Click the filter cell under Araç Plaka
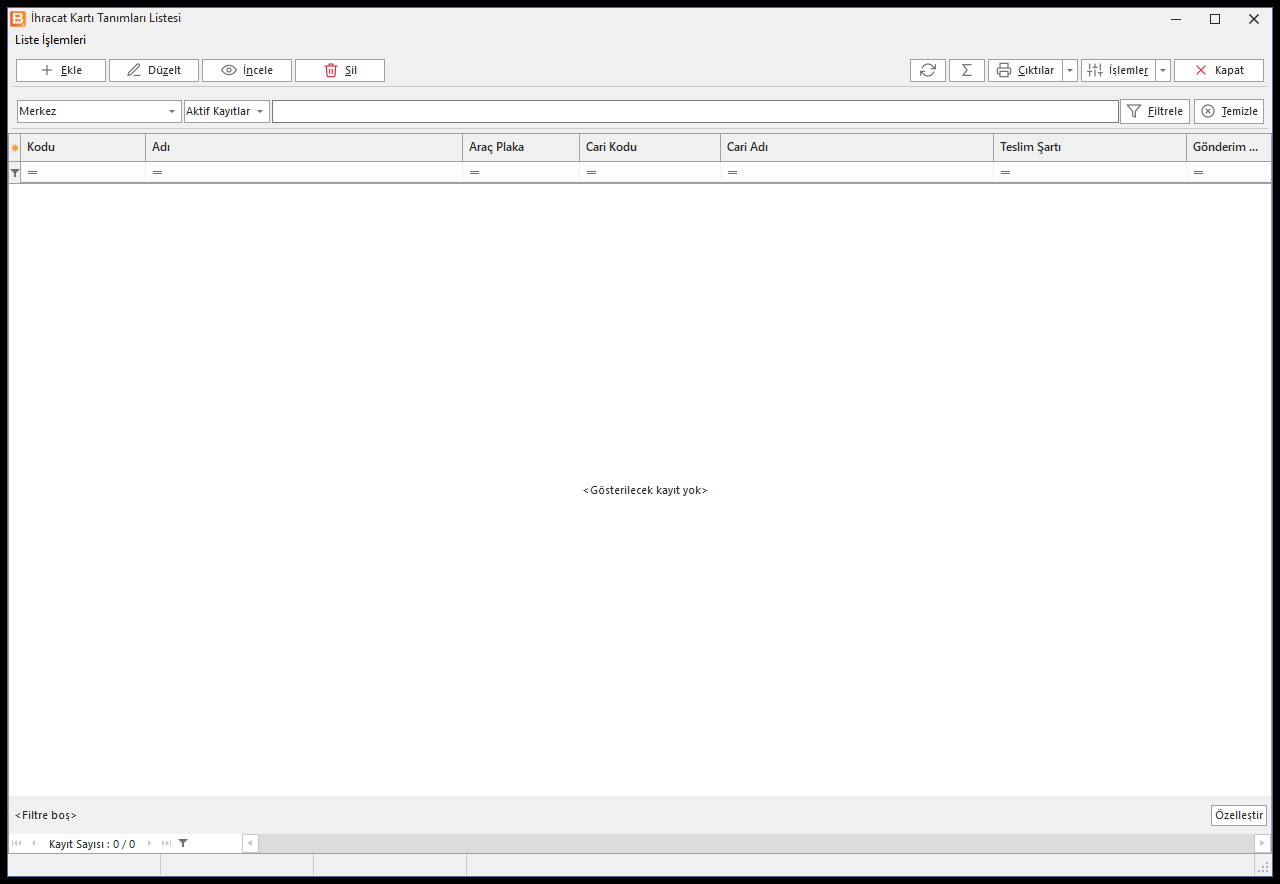1280x884 pixels. click(521, 173)
